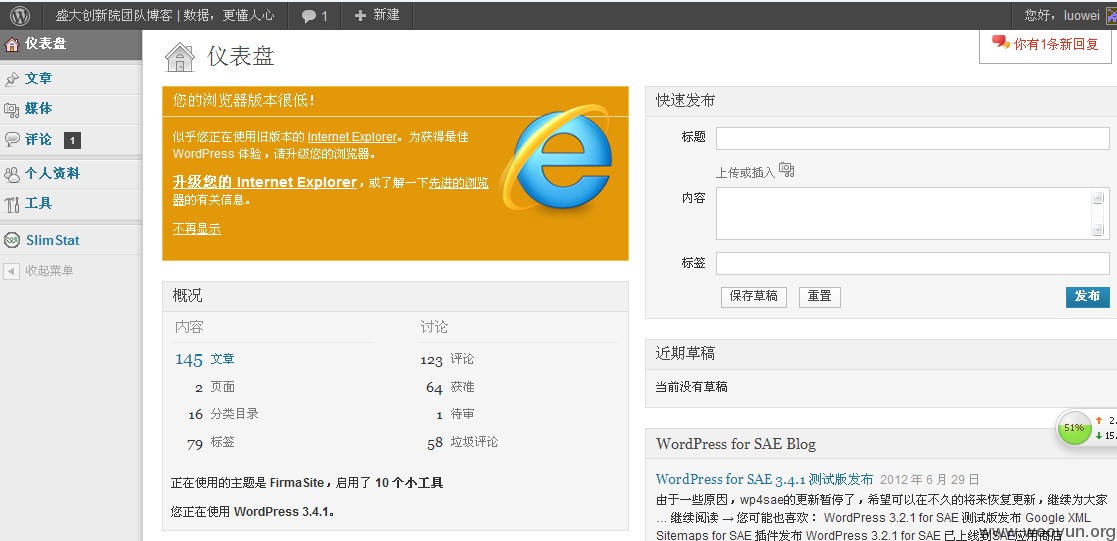Focus the 标签 tags input field
This screenshot has height=541, width=1117.
coord(913,263)
